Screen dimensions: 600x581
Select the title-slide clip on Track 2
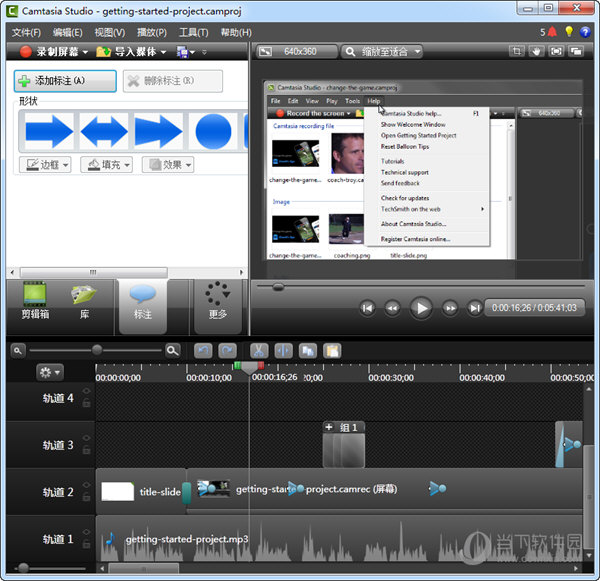141,492
